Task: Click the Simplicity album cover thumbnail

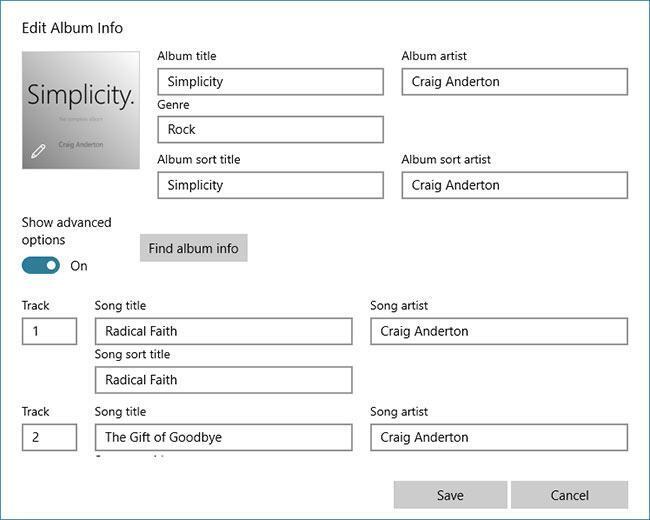Action: [x=81, y=110]
